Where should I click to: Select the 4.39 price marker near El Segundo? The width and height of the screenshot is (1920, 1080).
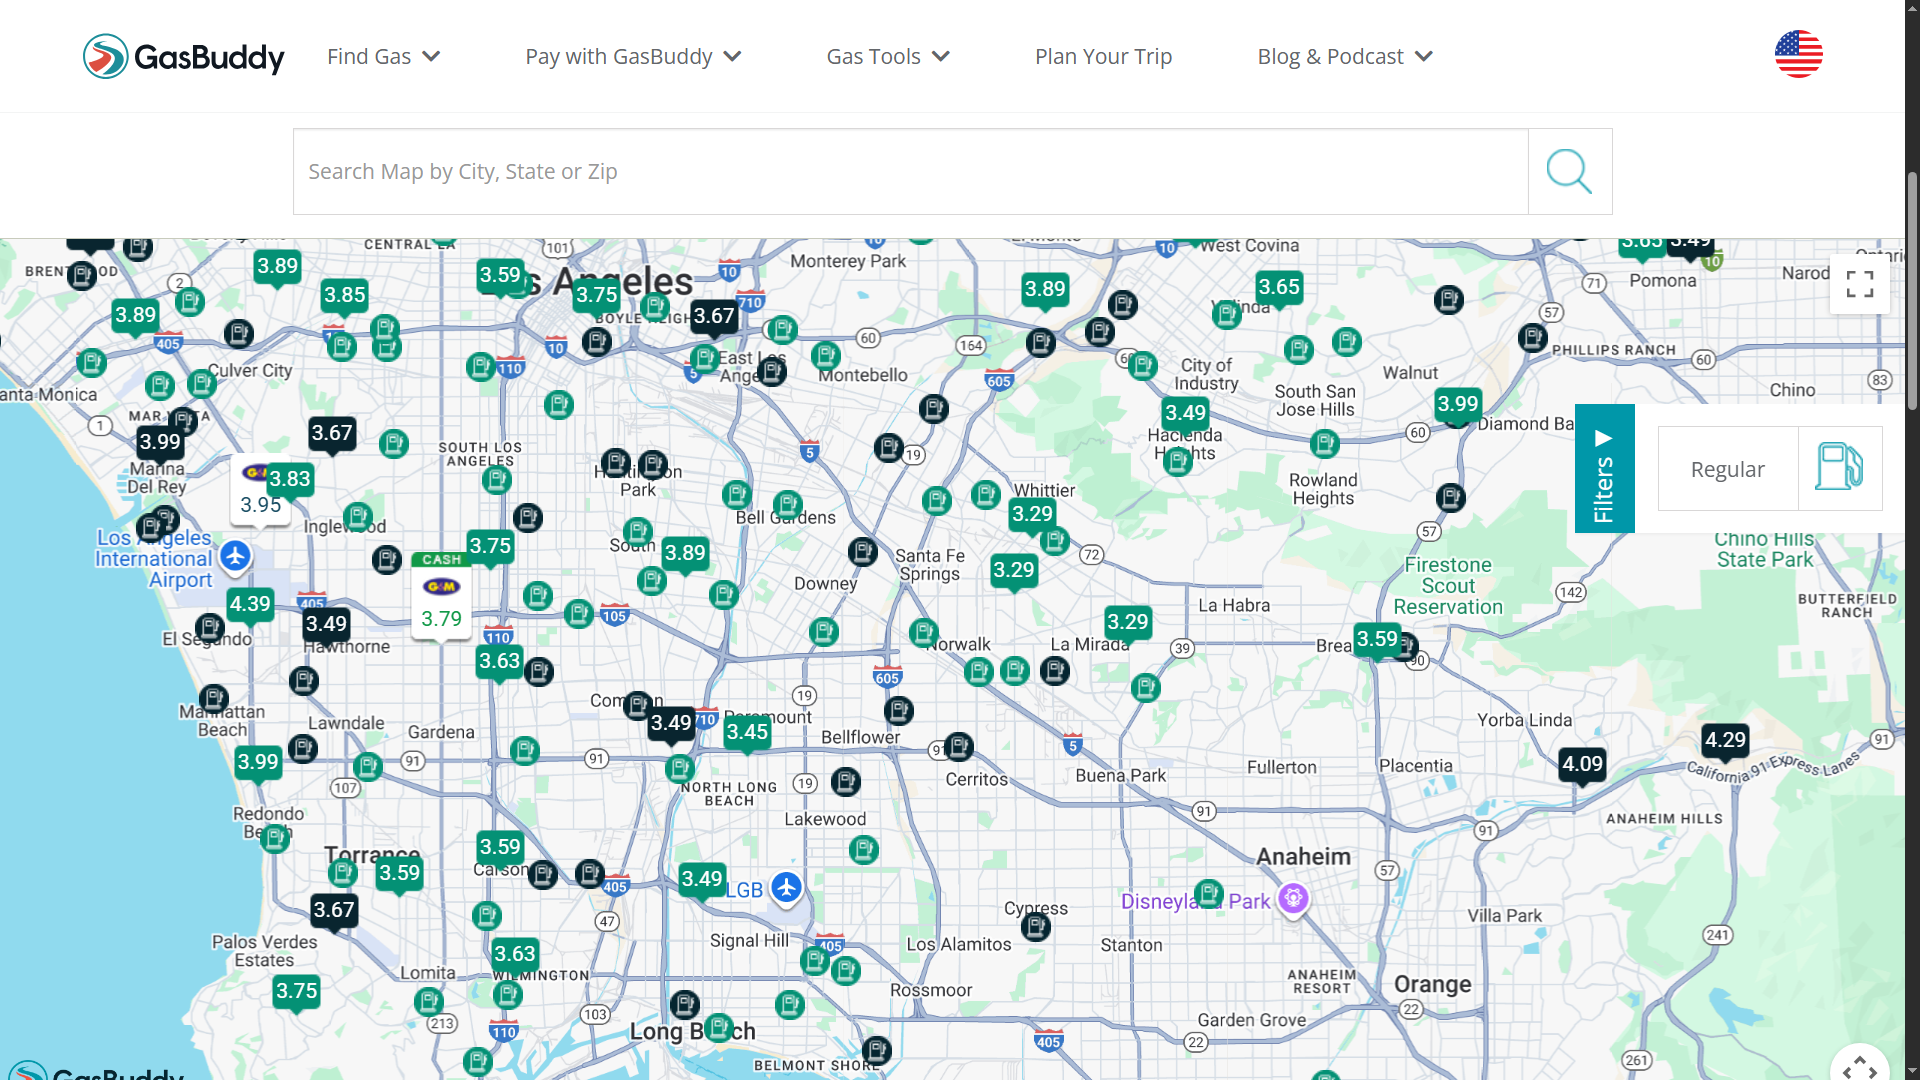point(250,604)
